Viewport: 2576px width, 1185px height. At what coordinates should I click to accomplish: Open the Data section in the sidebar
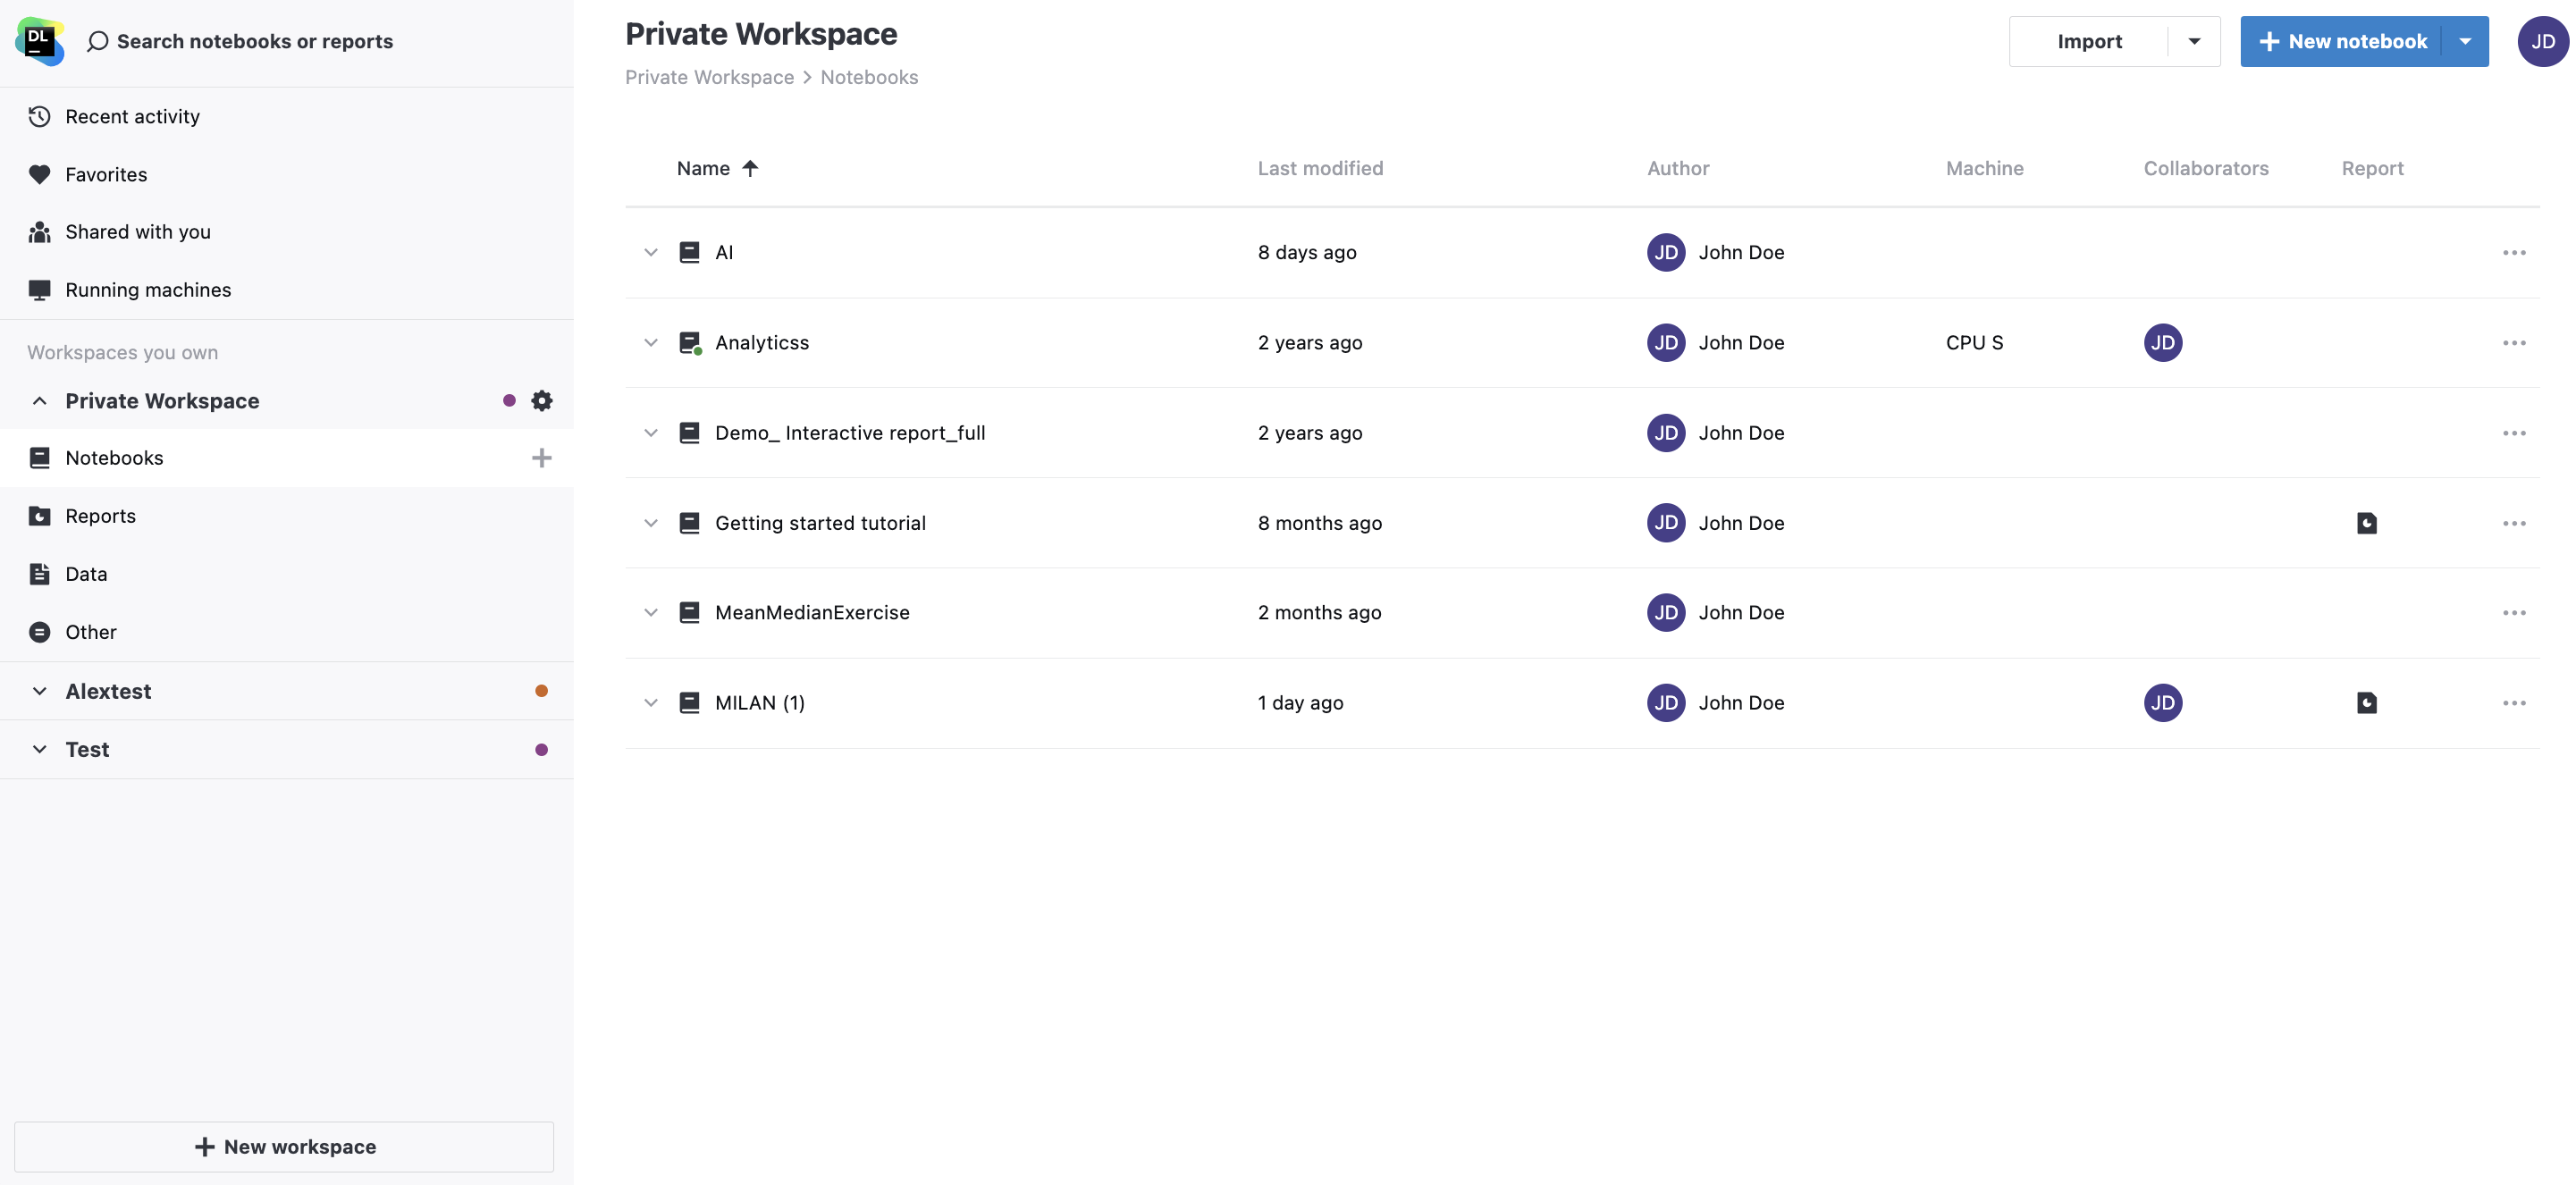(85, 573)
